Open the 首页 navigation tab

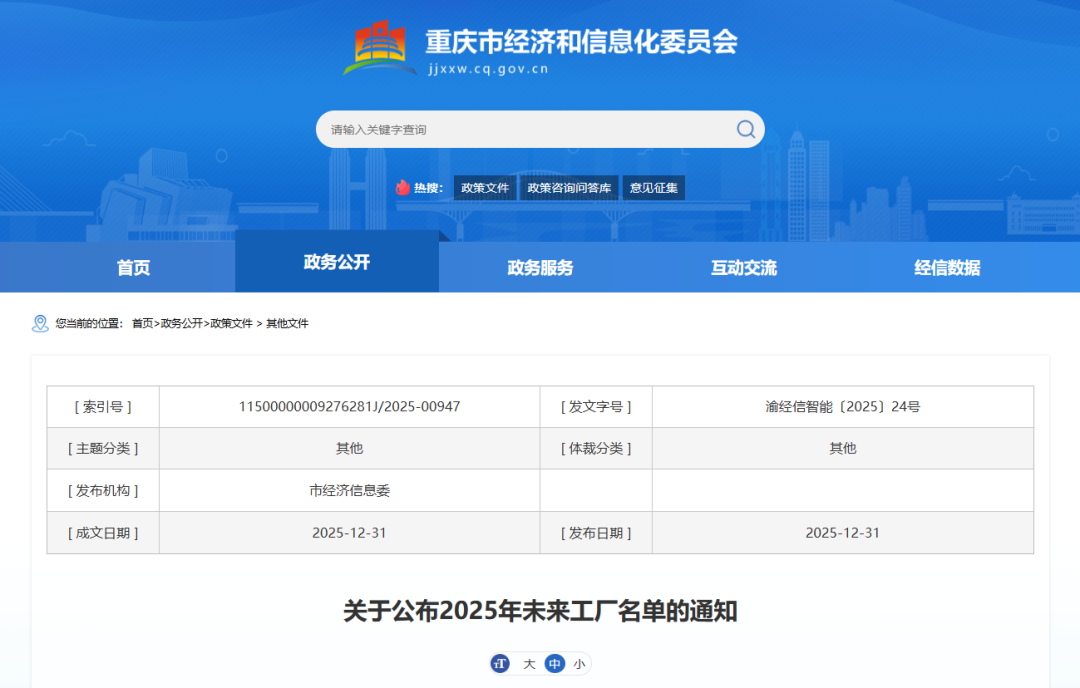tap(133, 267)
